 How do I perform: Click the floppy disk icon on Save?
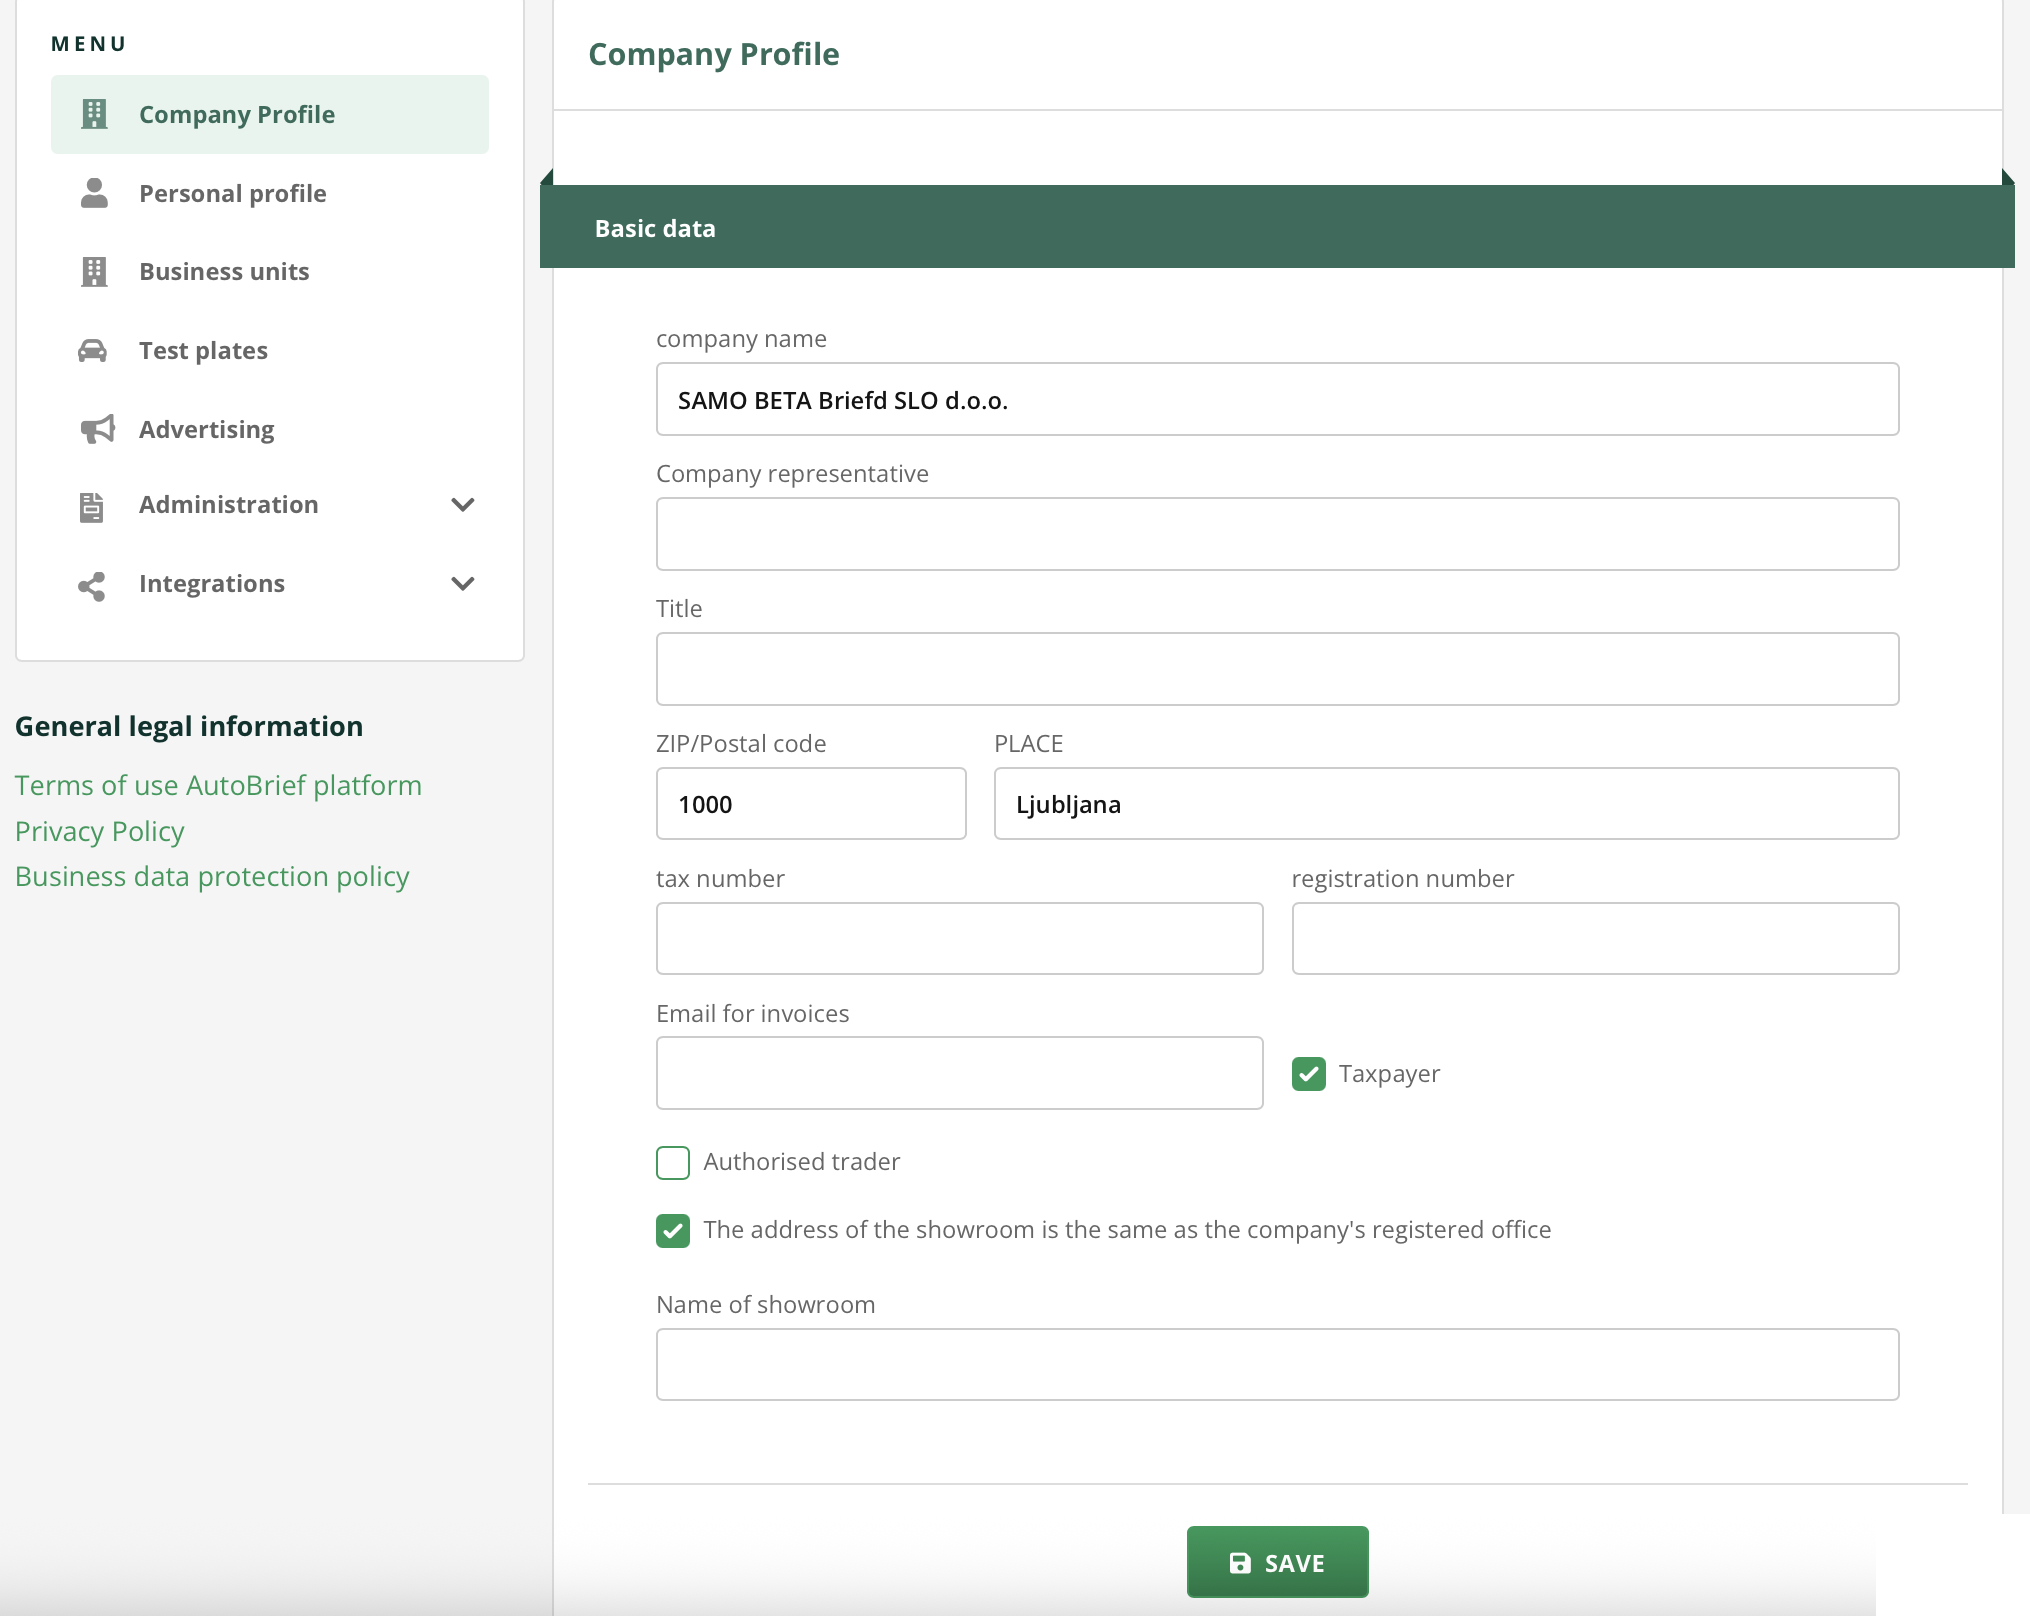coord(1240,1563)
